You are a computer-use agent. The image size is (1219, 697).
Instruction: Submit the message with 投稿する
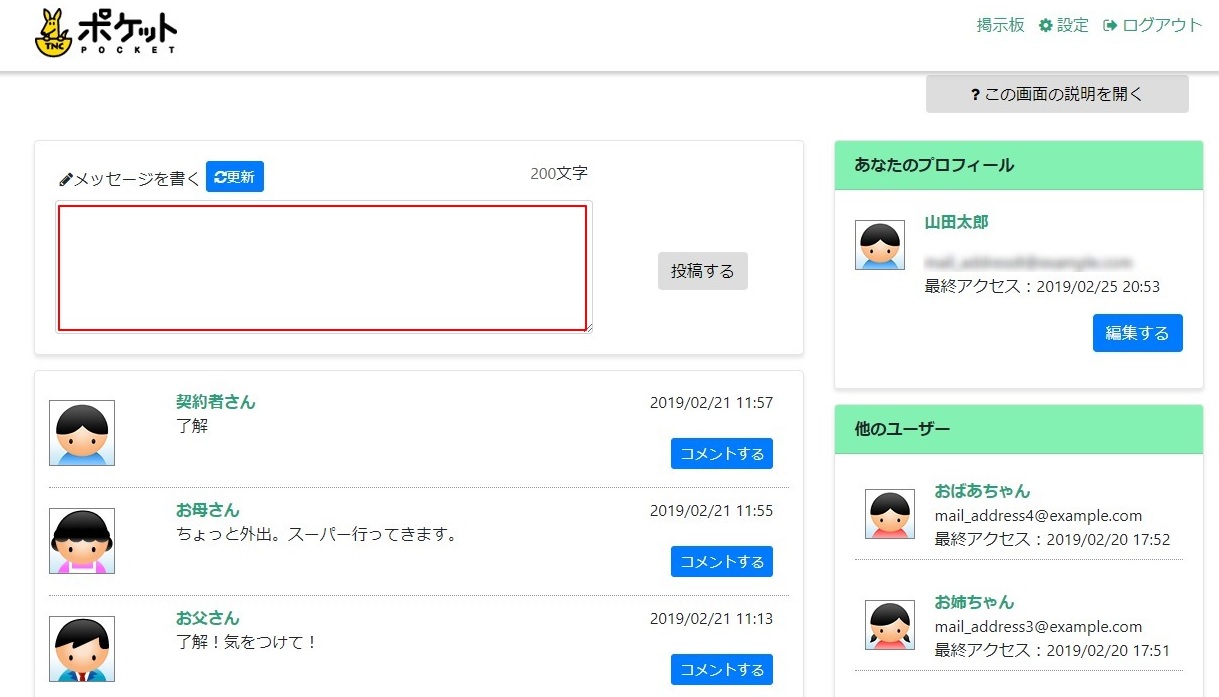(x=702, y=271)
